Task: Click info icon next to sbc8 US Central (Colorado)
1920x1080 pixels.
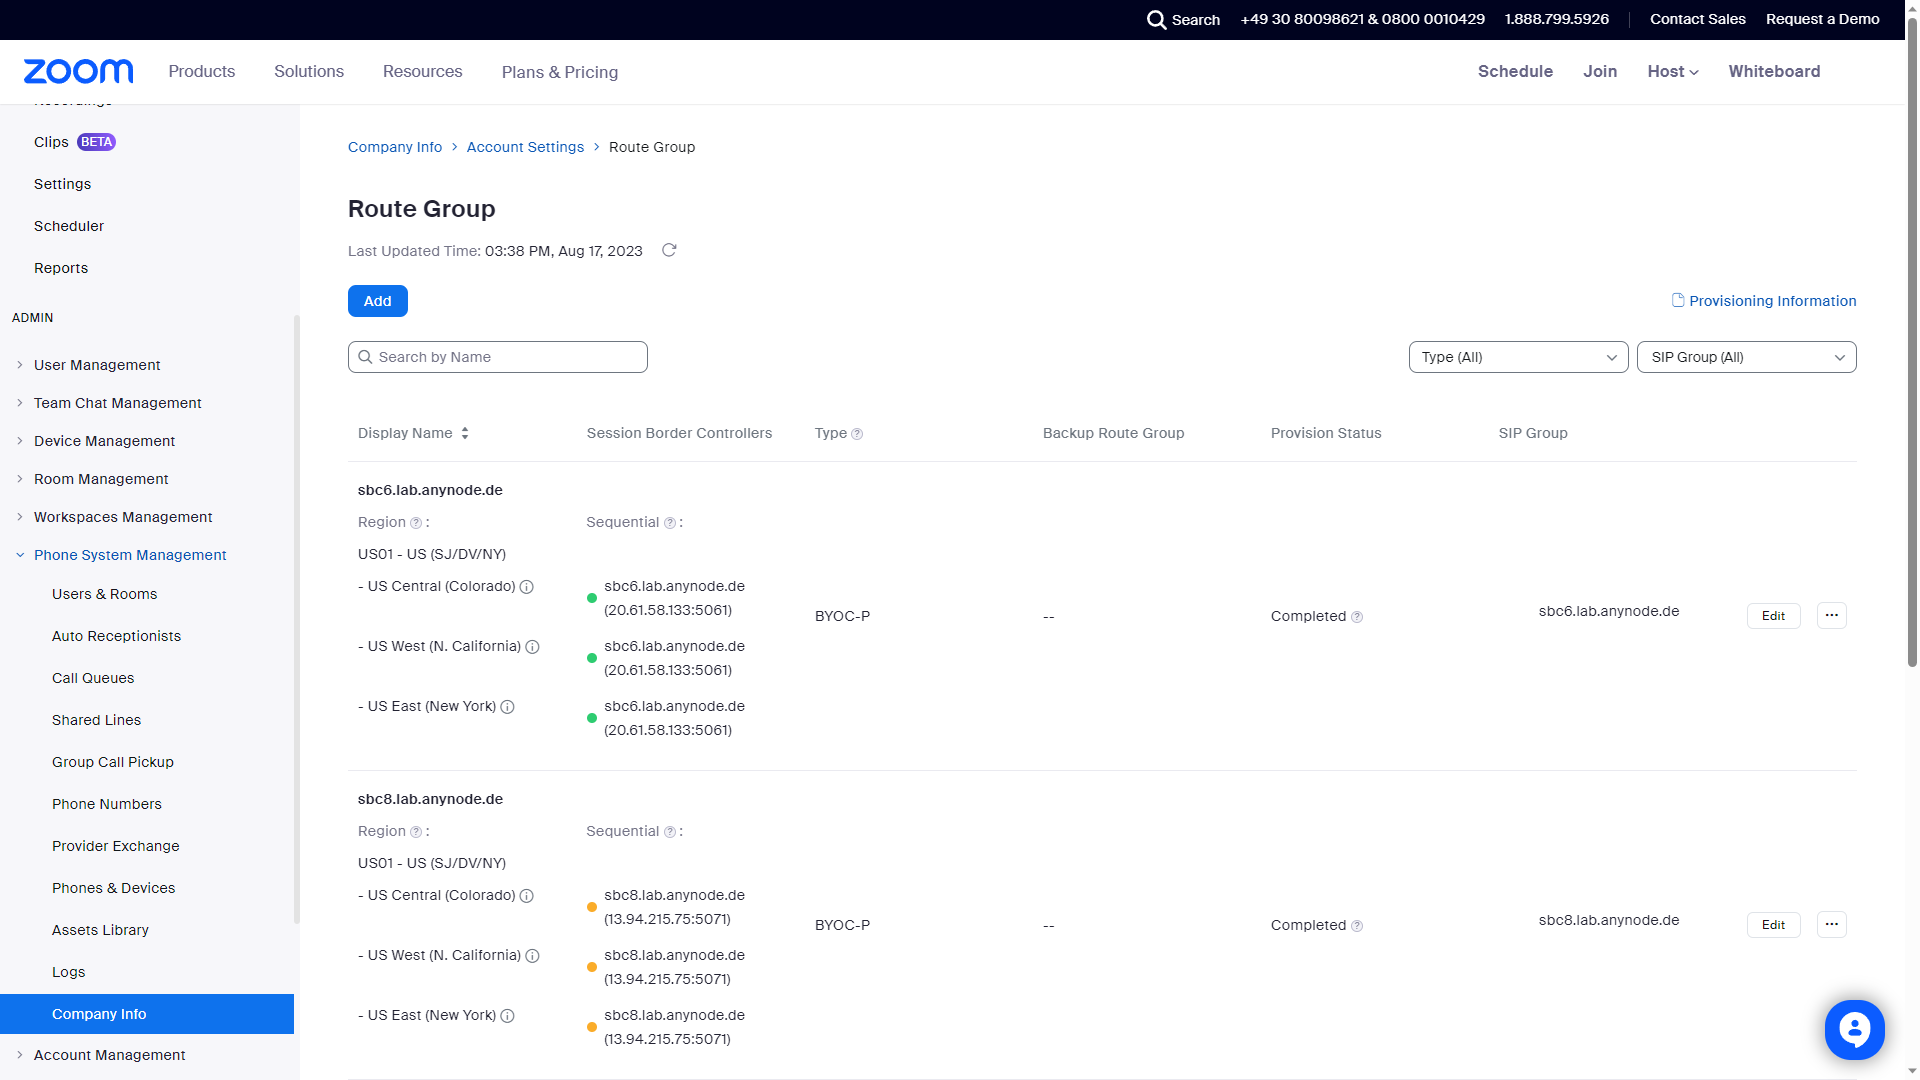Action: (x=527, y=896)
